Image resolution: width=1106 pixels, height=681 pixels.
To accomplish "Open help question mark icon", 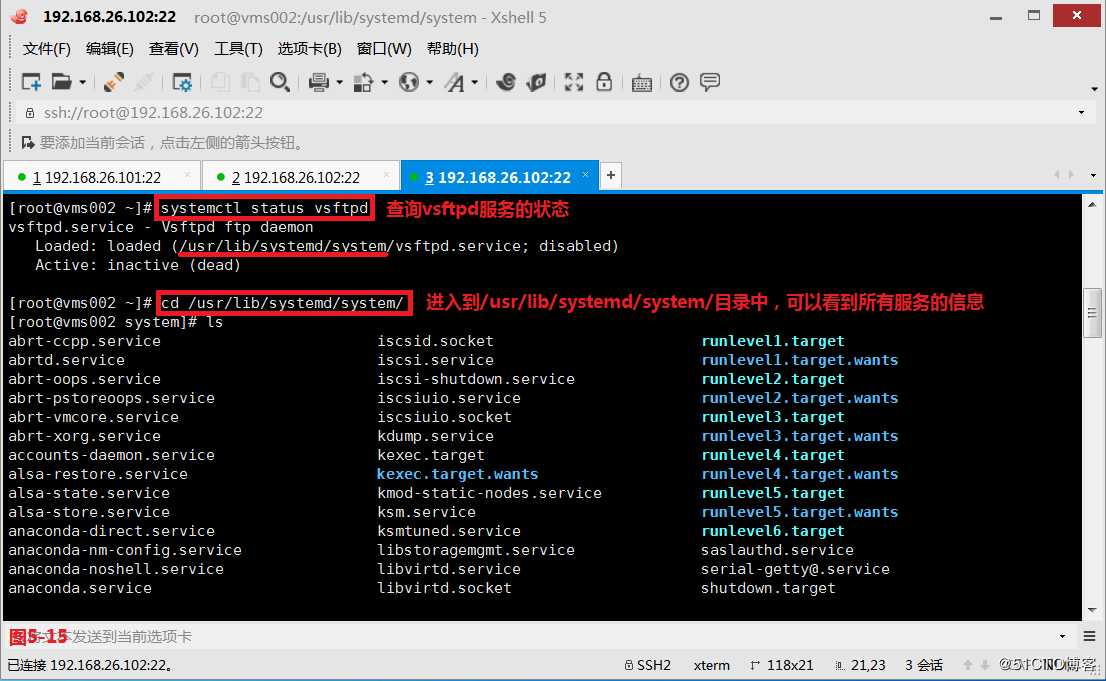I will (x=679, y=83).
